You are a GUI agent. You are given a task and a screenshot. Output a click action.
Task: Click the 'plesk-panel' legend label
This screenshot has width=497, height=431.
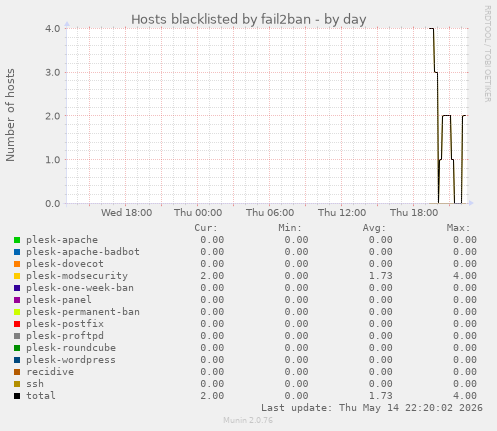[x=59, y=300]
